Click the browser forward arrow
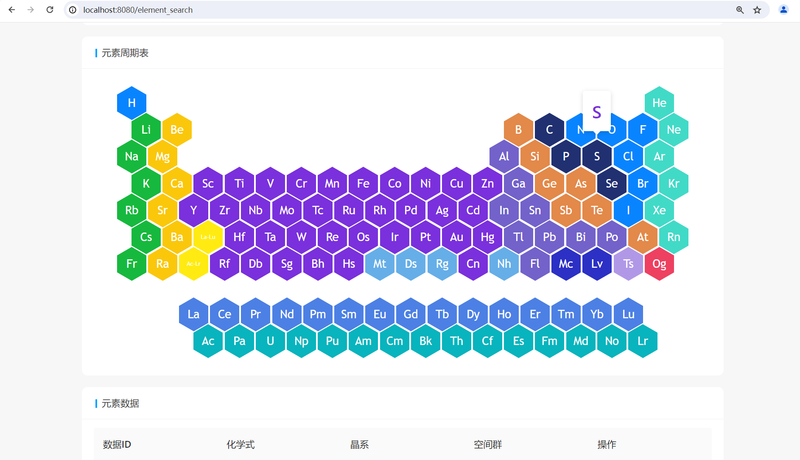This screenshot has width=800, height=460. tap(31, 10)
